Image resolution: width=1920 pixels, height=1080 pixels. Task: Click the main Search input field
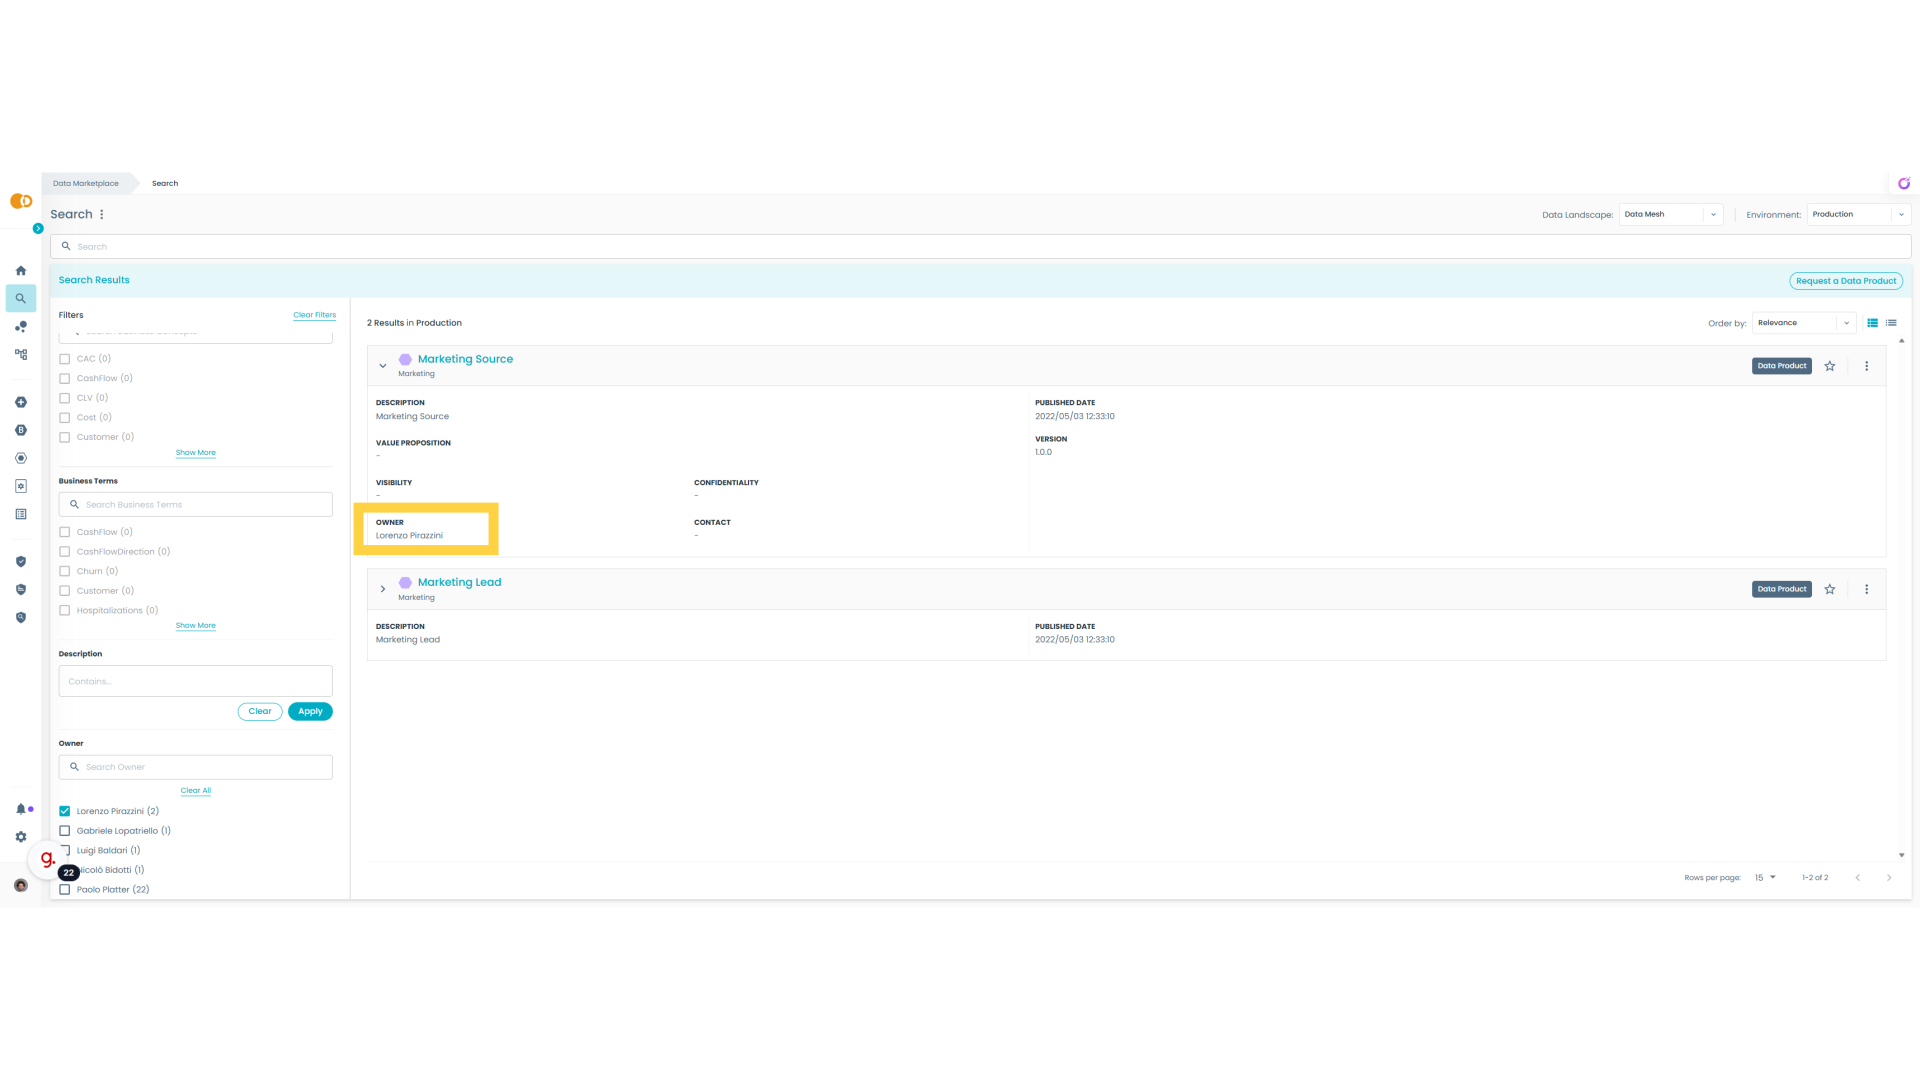(x=981, y=246)
